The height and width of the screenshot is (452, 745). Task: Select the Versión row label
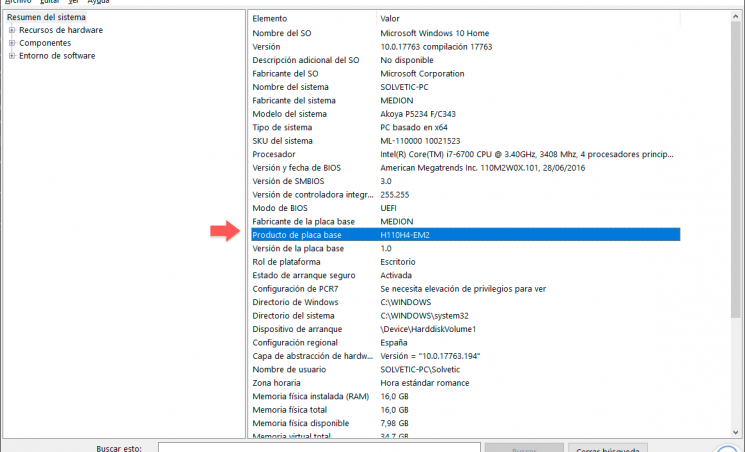(266, 47)
